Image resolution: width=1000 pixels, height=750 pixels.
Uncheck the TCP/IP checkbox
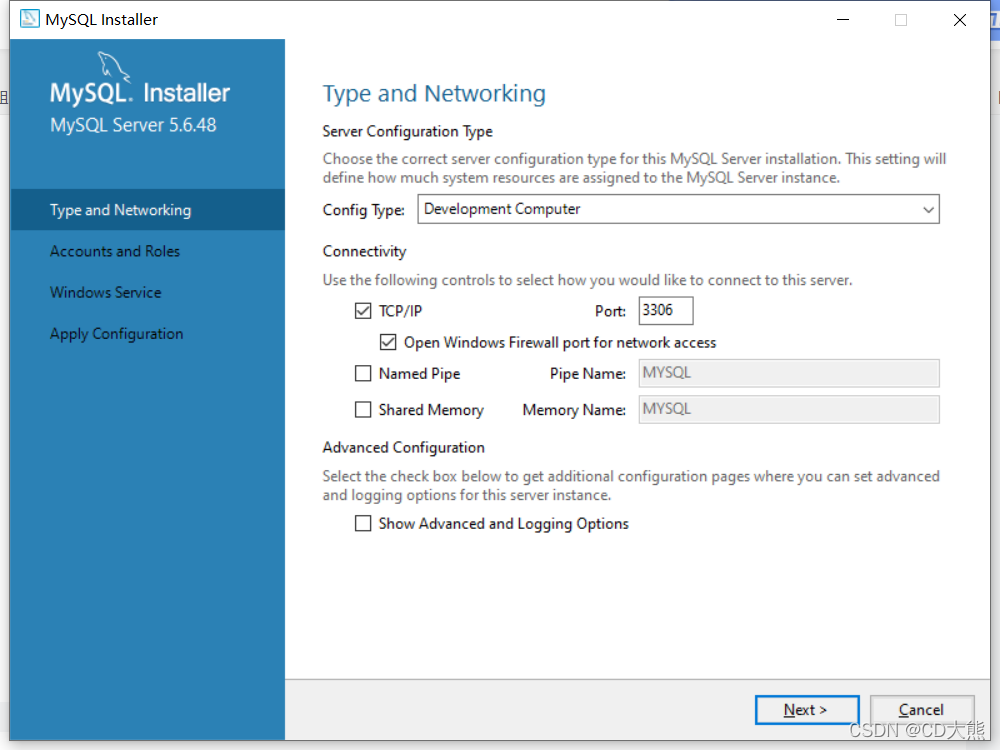363,311
